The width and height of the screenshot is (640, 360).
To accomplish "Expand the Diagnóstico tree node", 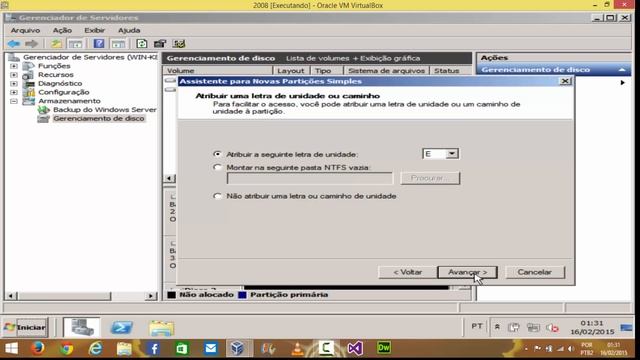I will (x=14, y=84).
